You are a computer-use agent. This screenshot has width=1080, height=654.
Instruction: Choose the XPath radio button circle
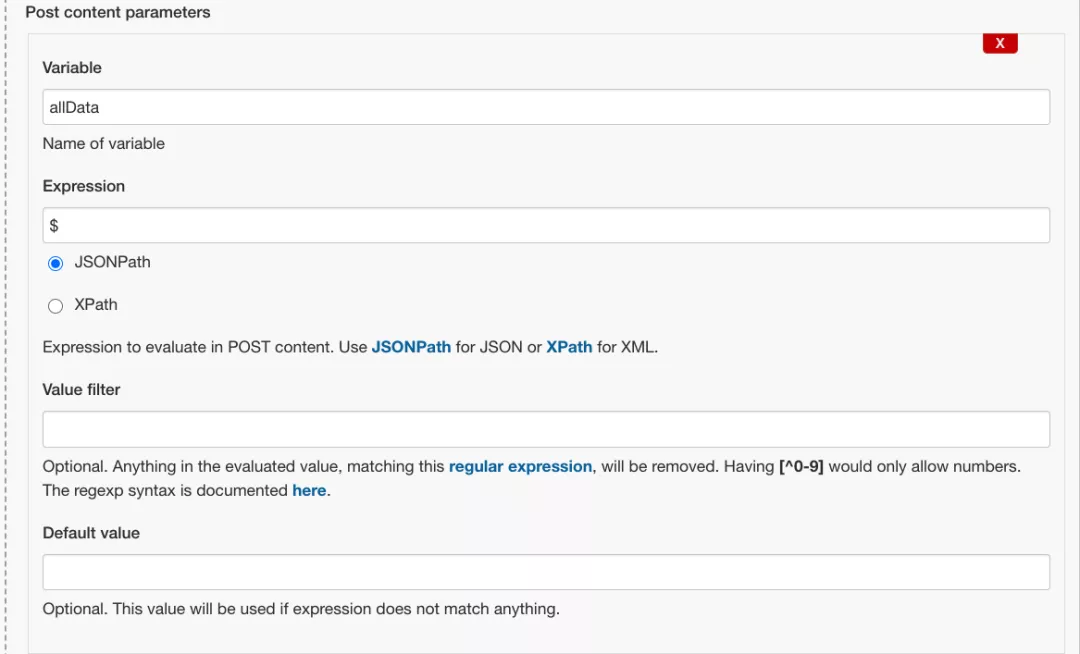[56, 306]
